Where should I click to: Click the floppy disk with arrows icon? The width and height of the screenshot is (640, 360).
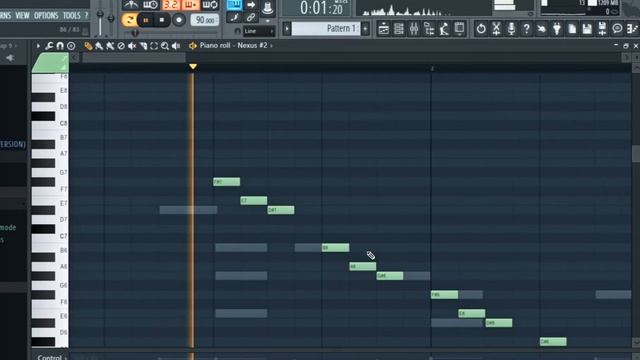coord(602,29)
